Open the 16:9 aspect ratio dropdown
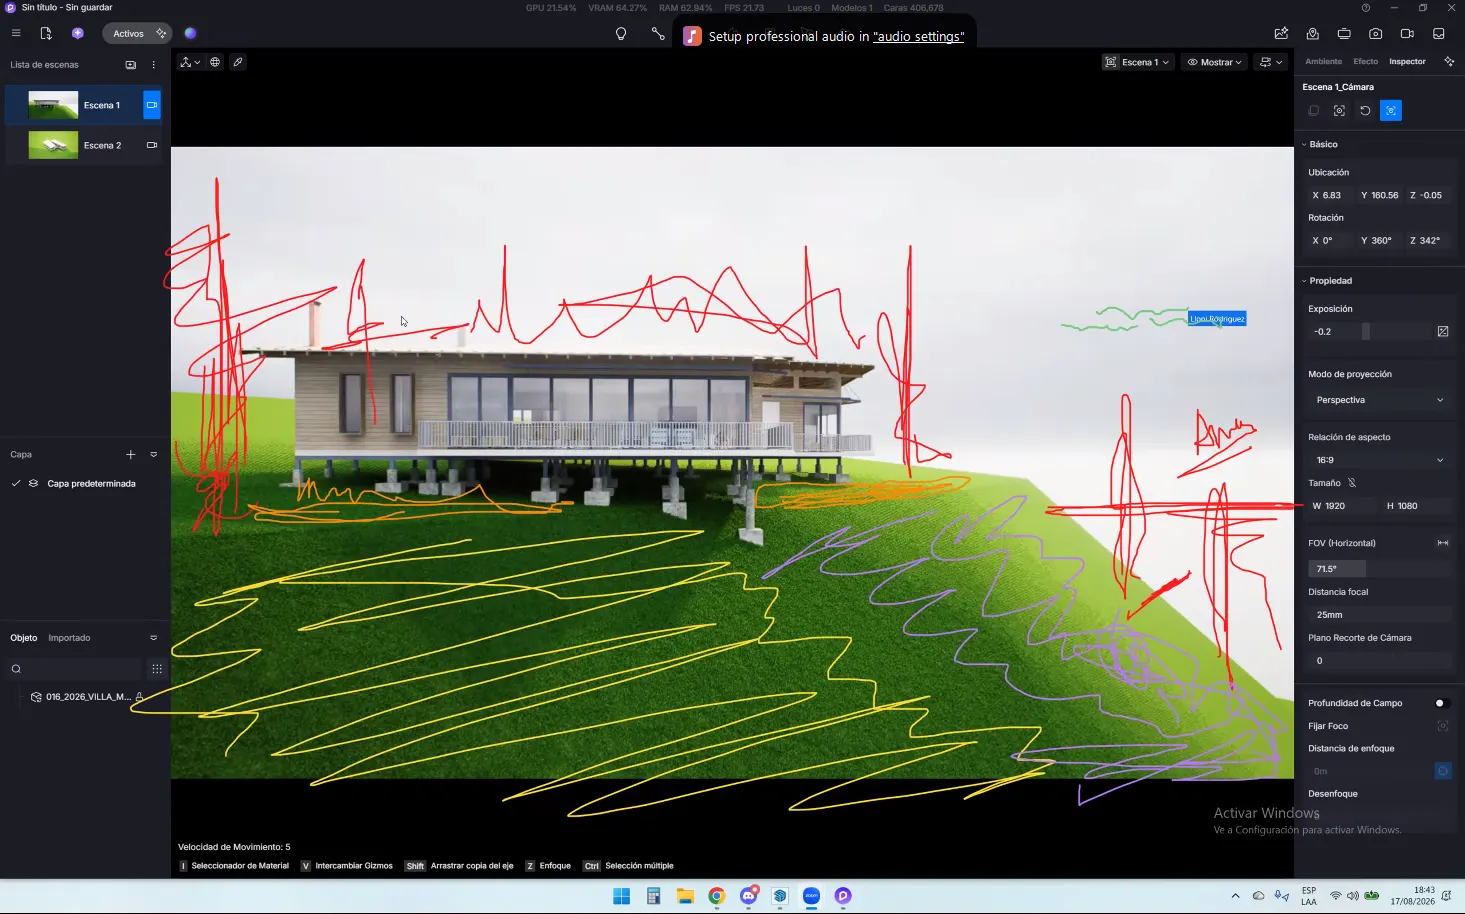Viewport: 1465px width, 914px height. click(x=1379, y=460)
